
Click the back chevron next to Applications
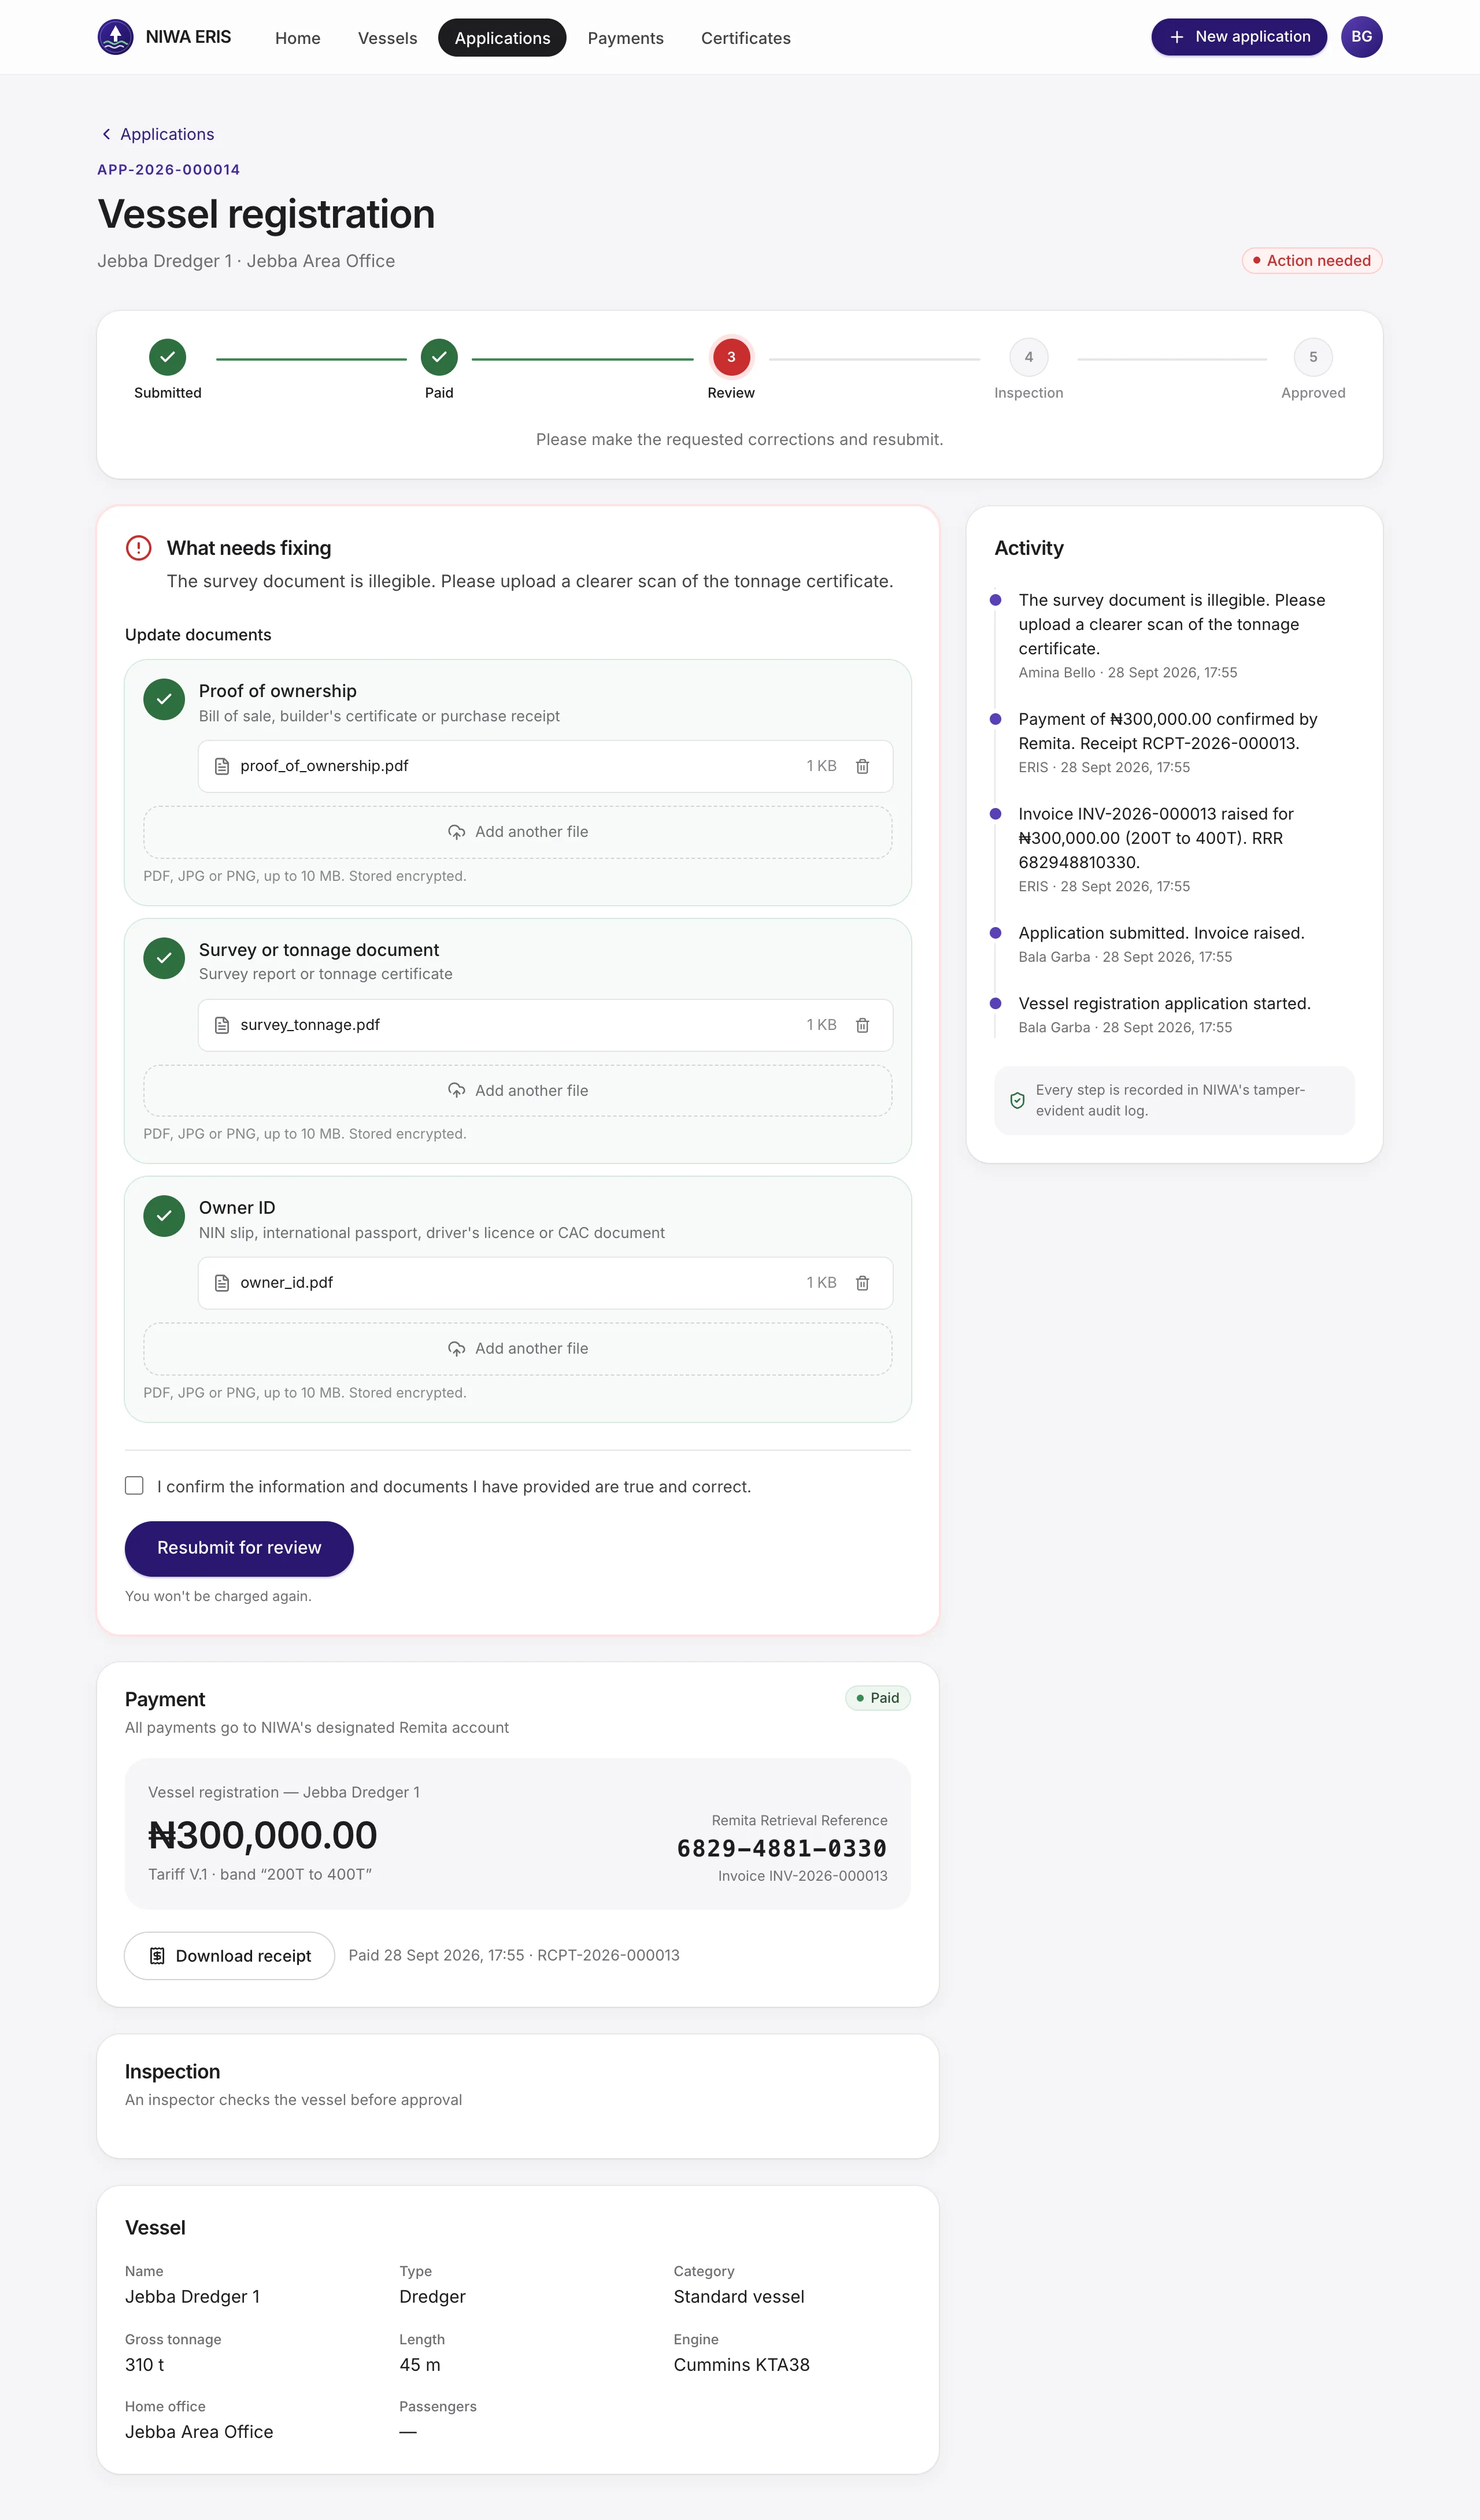(x=106, y=134)
